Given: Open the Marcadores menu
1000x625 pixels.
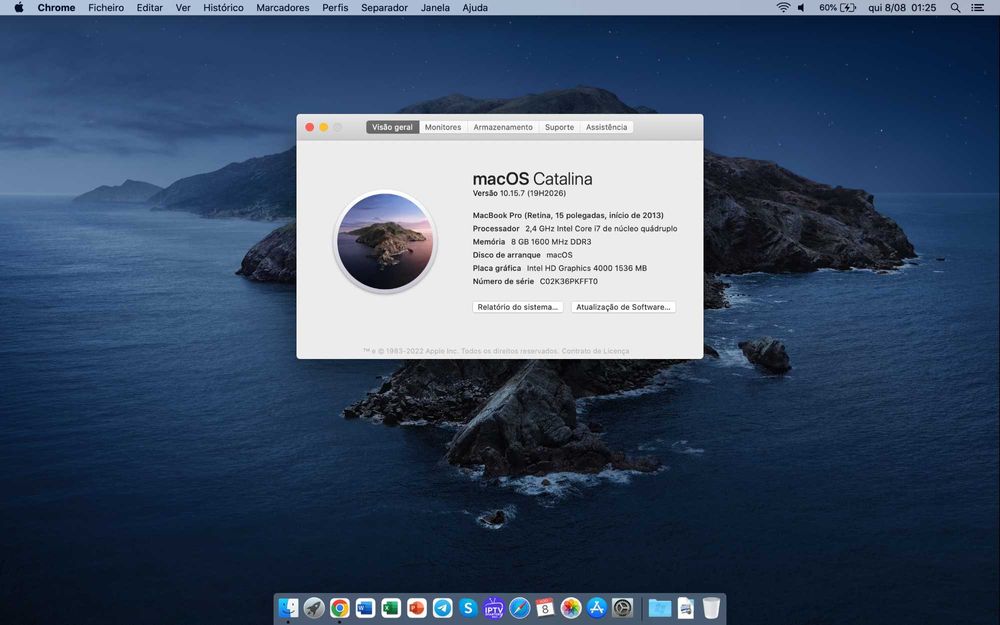Looking at the screenshot, I should pos(283,8).
